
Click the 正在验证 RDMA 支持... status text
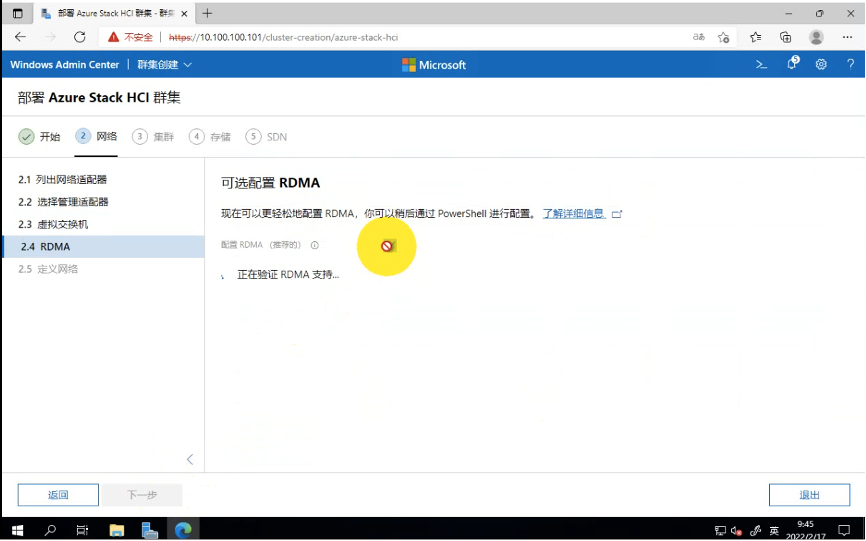pos(288,274)
